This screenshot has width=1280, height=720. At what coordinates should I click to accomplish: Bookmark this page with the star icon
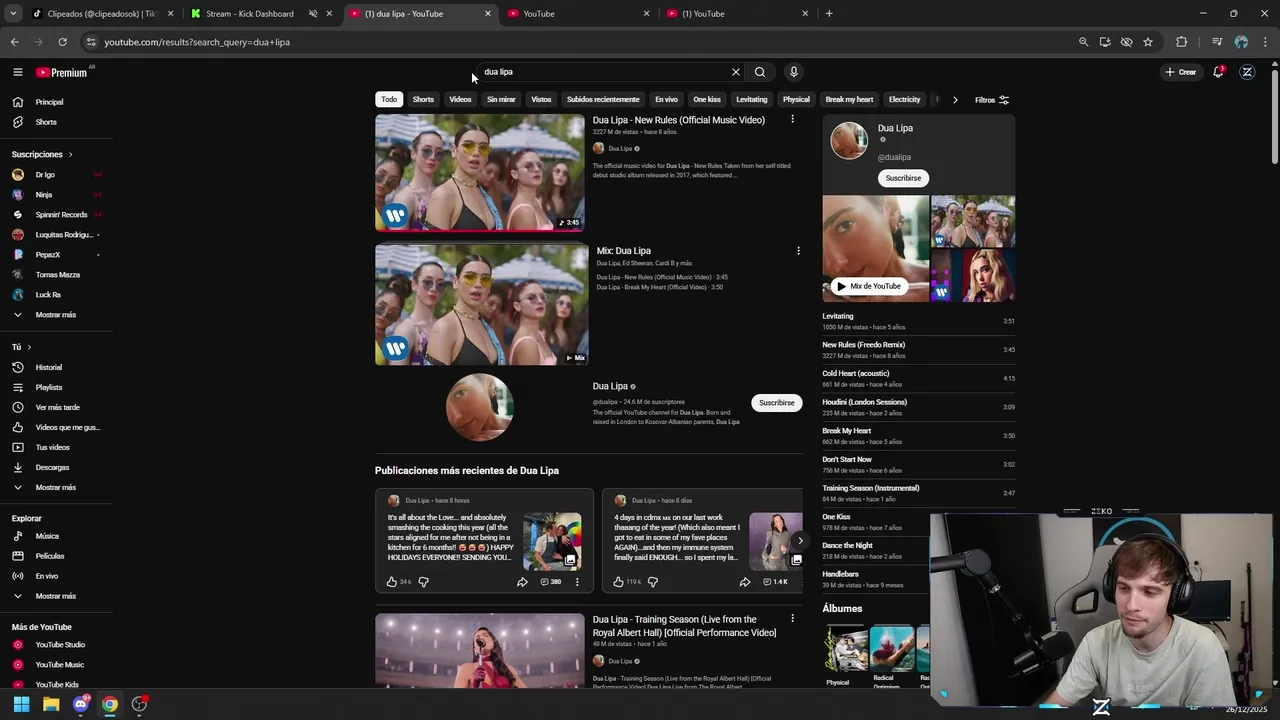tap(1148, 42)
